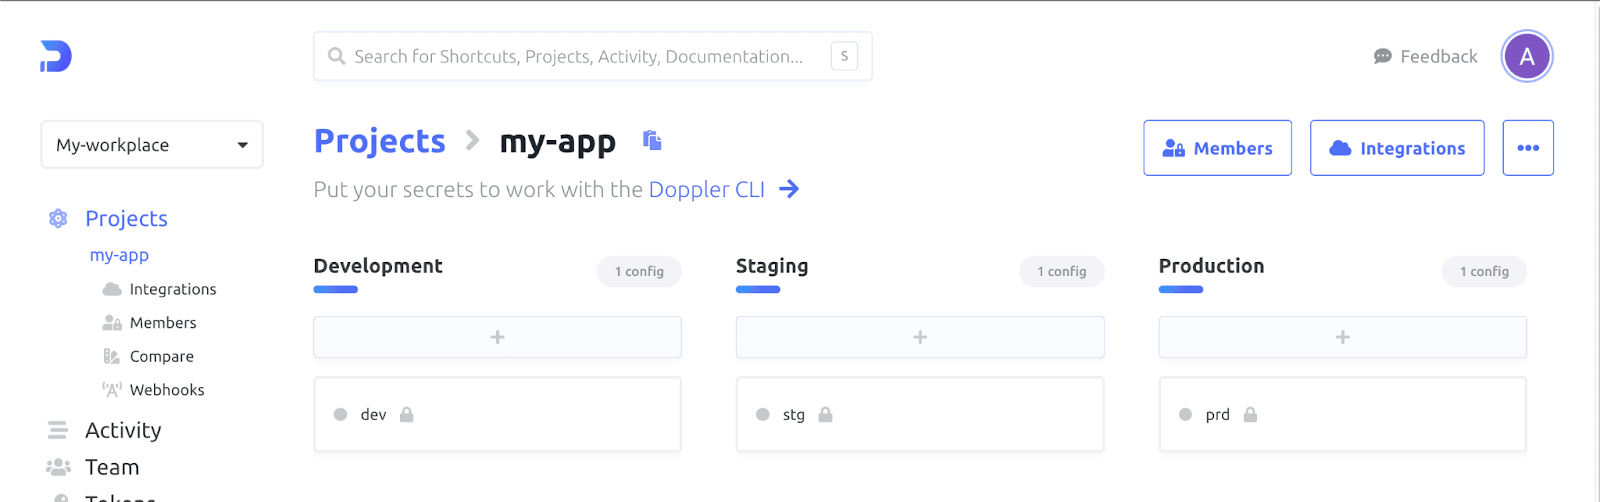Click the Doppler logo icon
1600x502 pixels.
(x=56, y=56)
